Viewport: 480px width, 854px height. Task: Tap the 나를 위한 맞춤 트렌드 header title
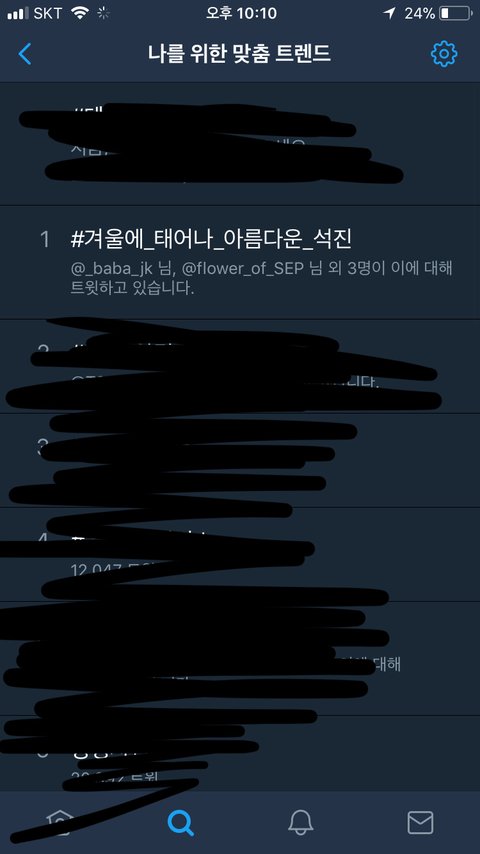tap(239, 54)
